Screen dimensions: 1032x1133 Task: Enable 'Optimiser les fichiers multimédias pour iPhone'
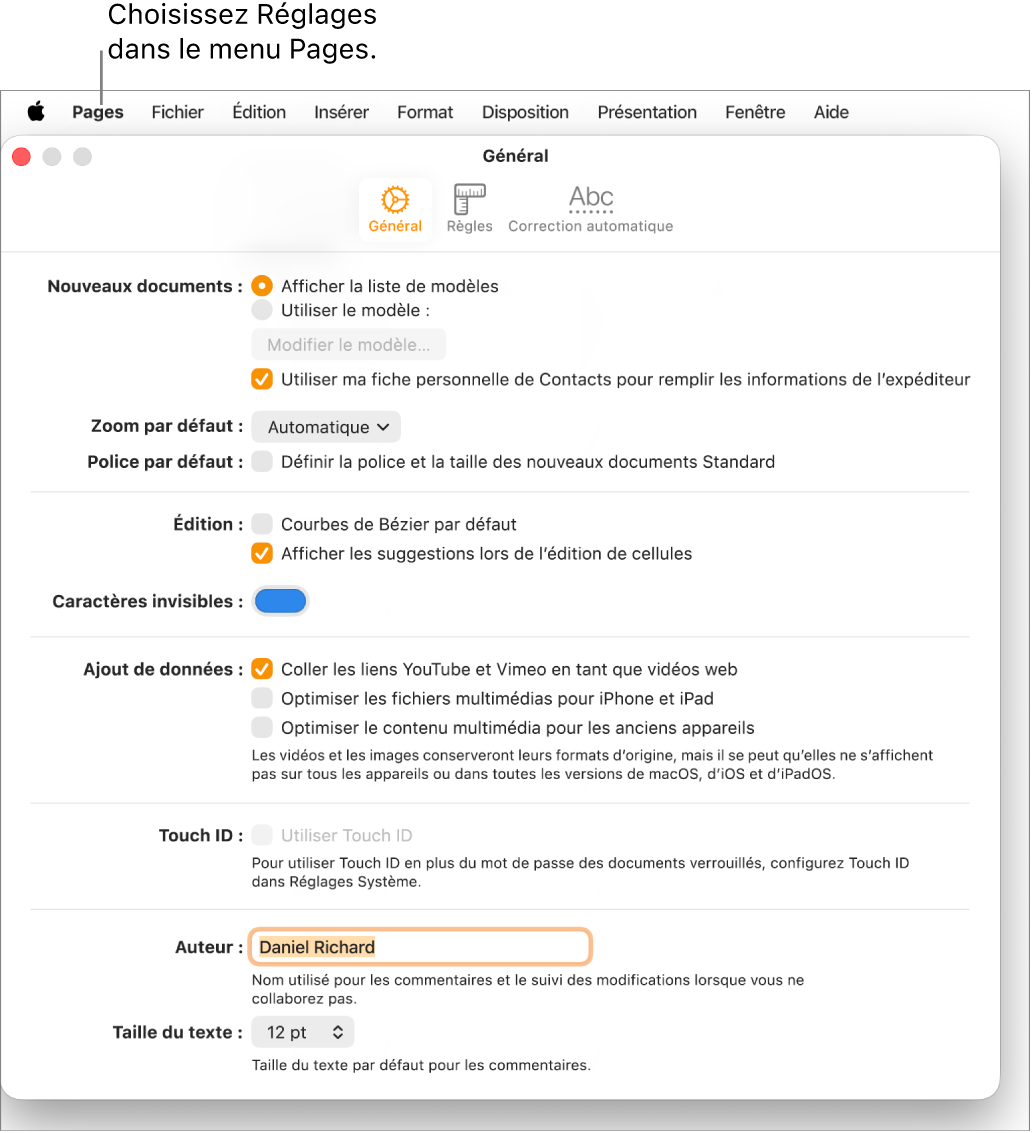[x=261, y=698]
